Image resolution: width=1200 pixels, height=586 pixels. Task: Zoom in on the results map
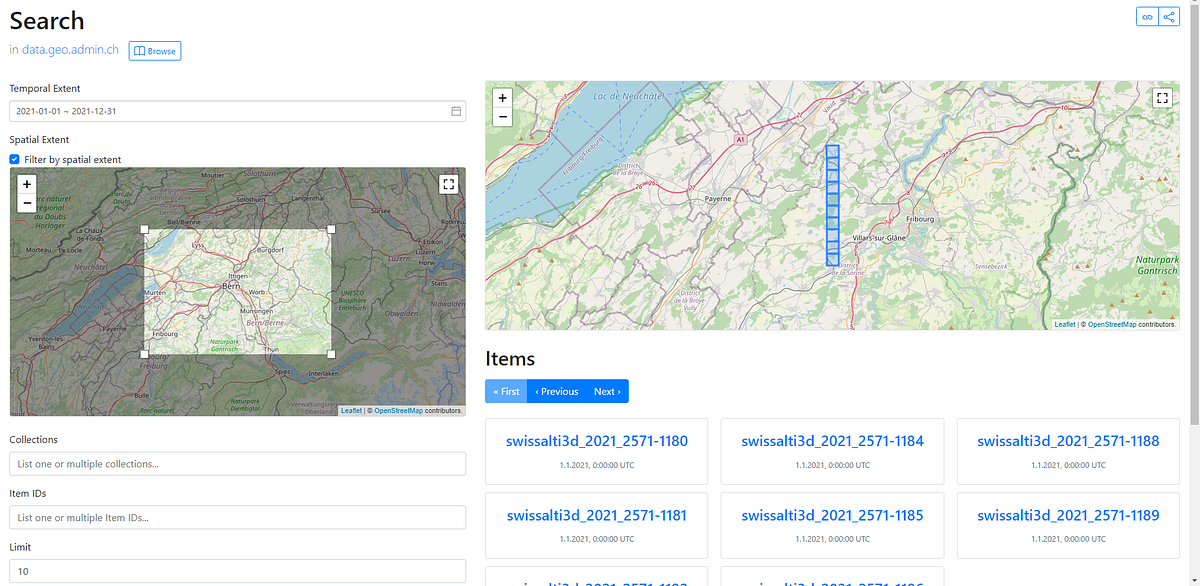(502, 98)
